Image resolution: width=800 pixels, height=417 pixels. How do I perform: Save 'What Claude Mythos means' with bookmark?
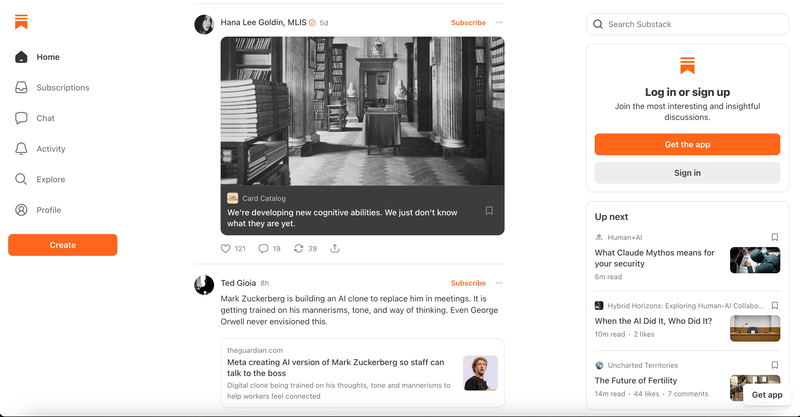[x=775, y=238]
